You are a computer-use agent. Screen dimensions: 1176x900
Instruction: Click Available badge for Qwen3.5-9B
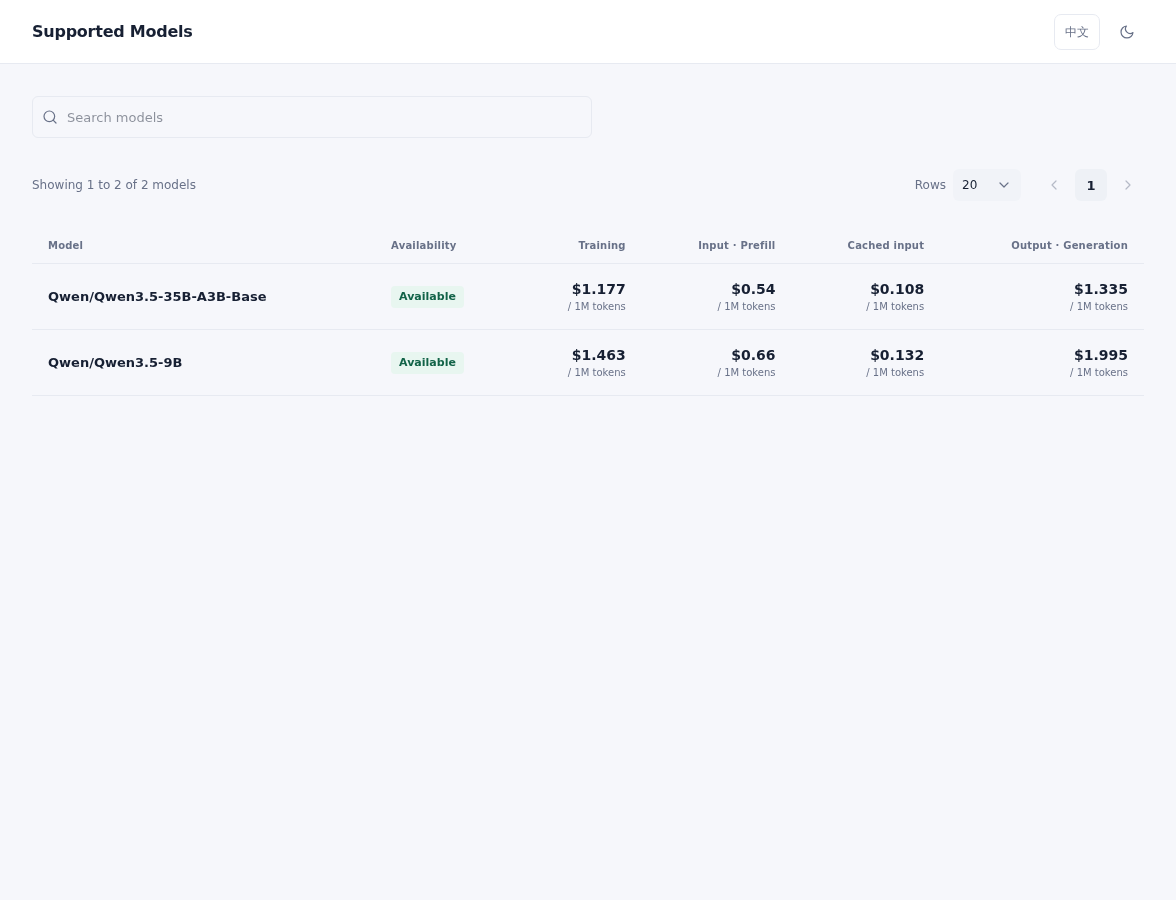[427, 362]
